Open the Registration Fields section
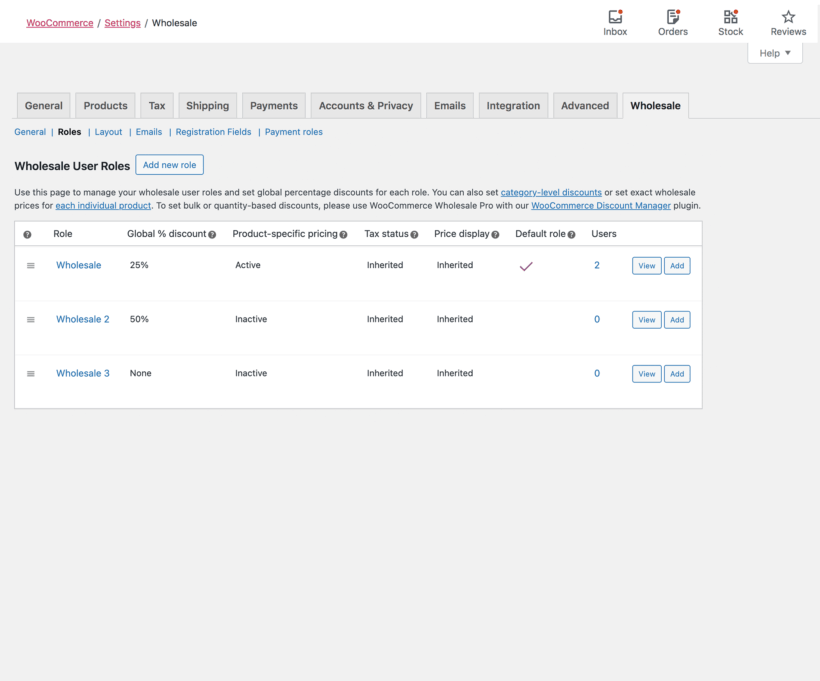Image resolution: width=820 pixels, height=681 pixels. (213, 131)
